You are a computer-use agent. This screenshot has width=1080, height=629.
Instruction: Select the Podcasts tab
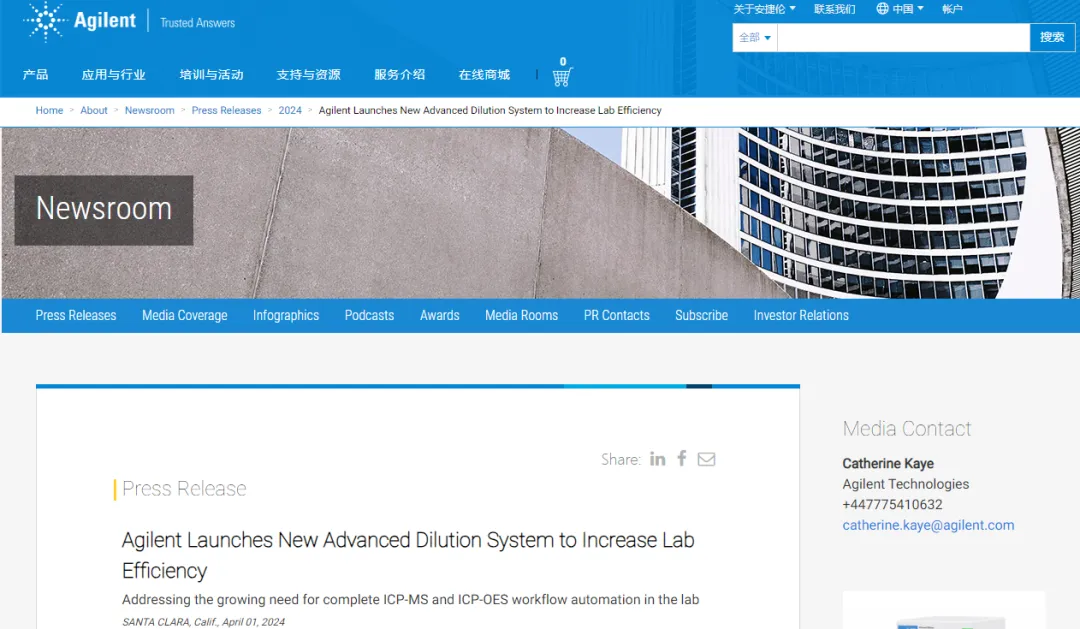369,316
